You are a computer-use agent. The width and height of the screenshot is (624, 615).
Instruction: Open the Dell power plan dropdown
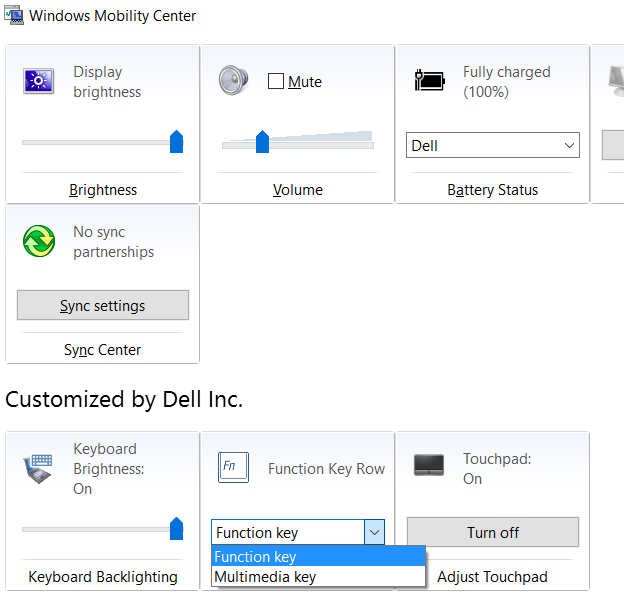pyautogui.click(x=493, y=145)
